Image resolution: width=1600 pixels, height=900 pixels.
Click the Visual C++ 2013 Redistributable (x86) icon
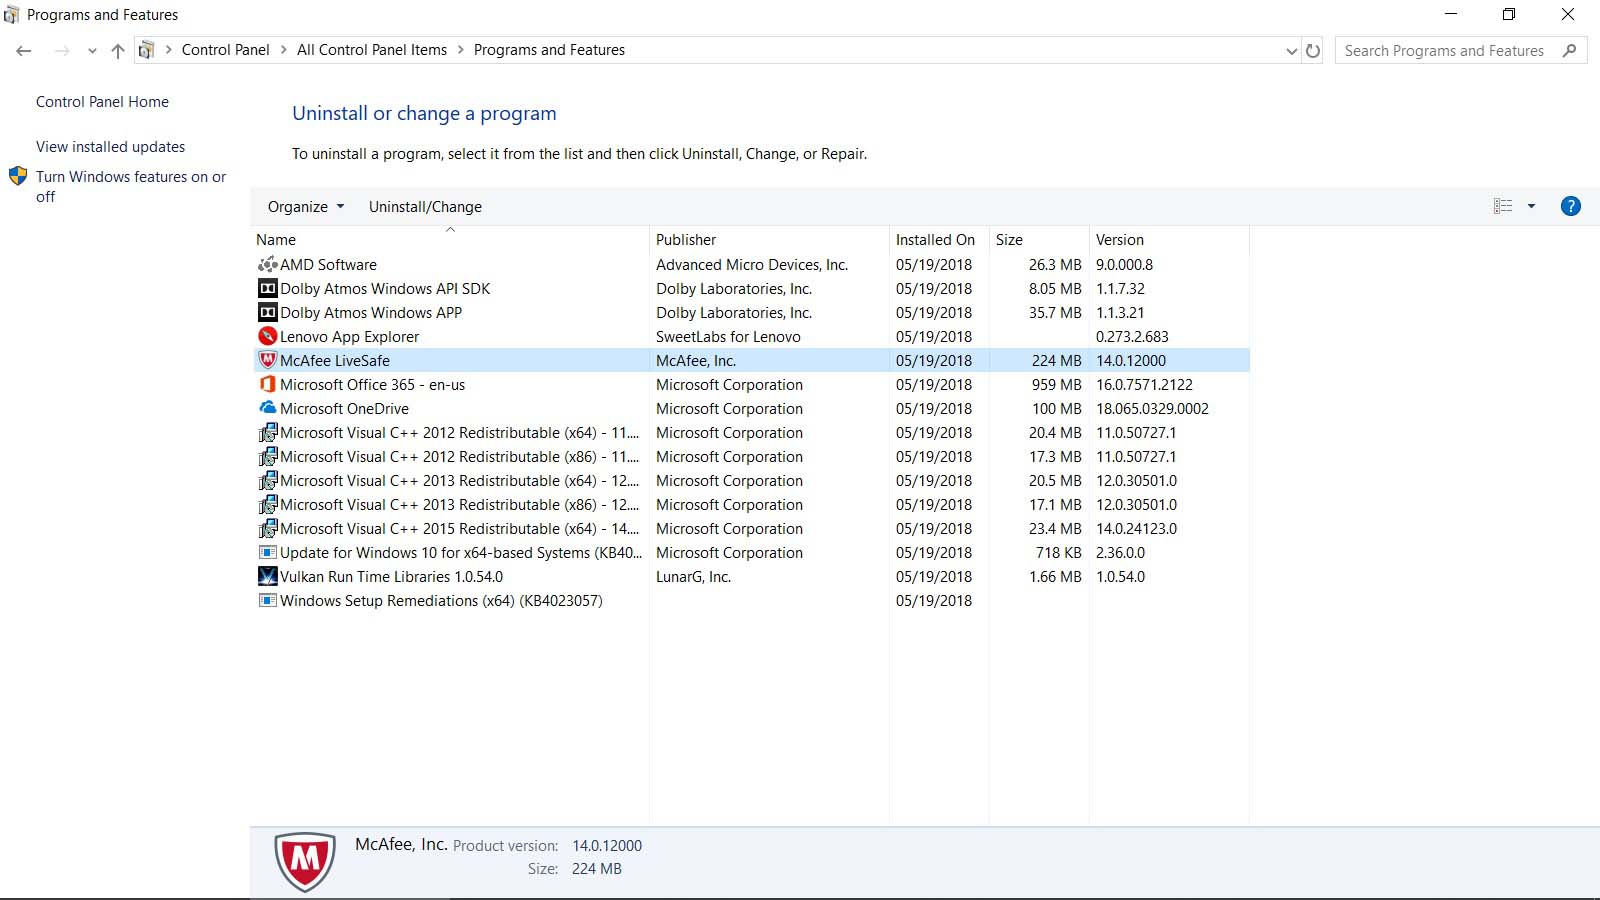[x=268, y=505]
